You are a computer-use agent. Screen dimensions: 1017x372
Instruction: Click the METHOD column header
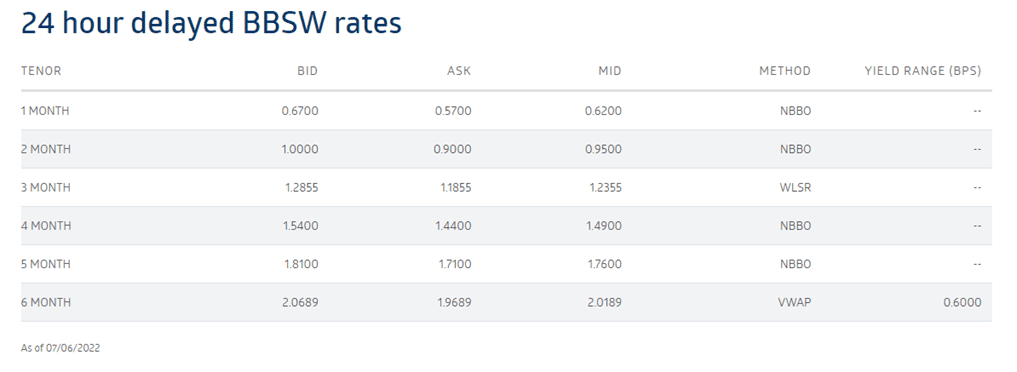785,71
